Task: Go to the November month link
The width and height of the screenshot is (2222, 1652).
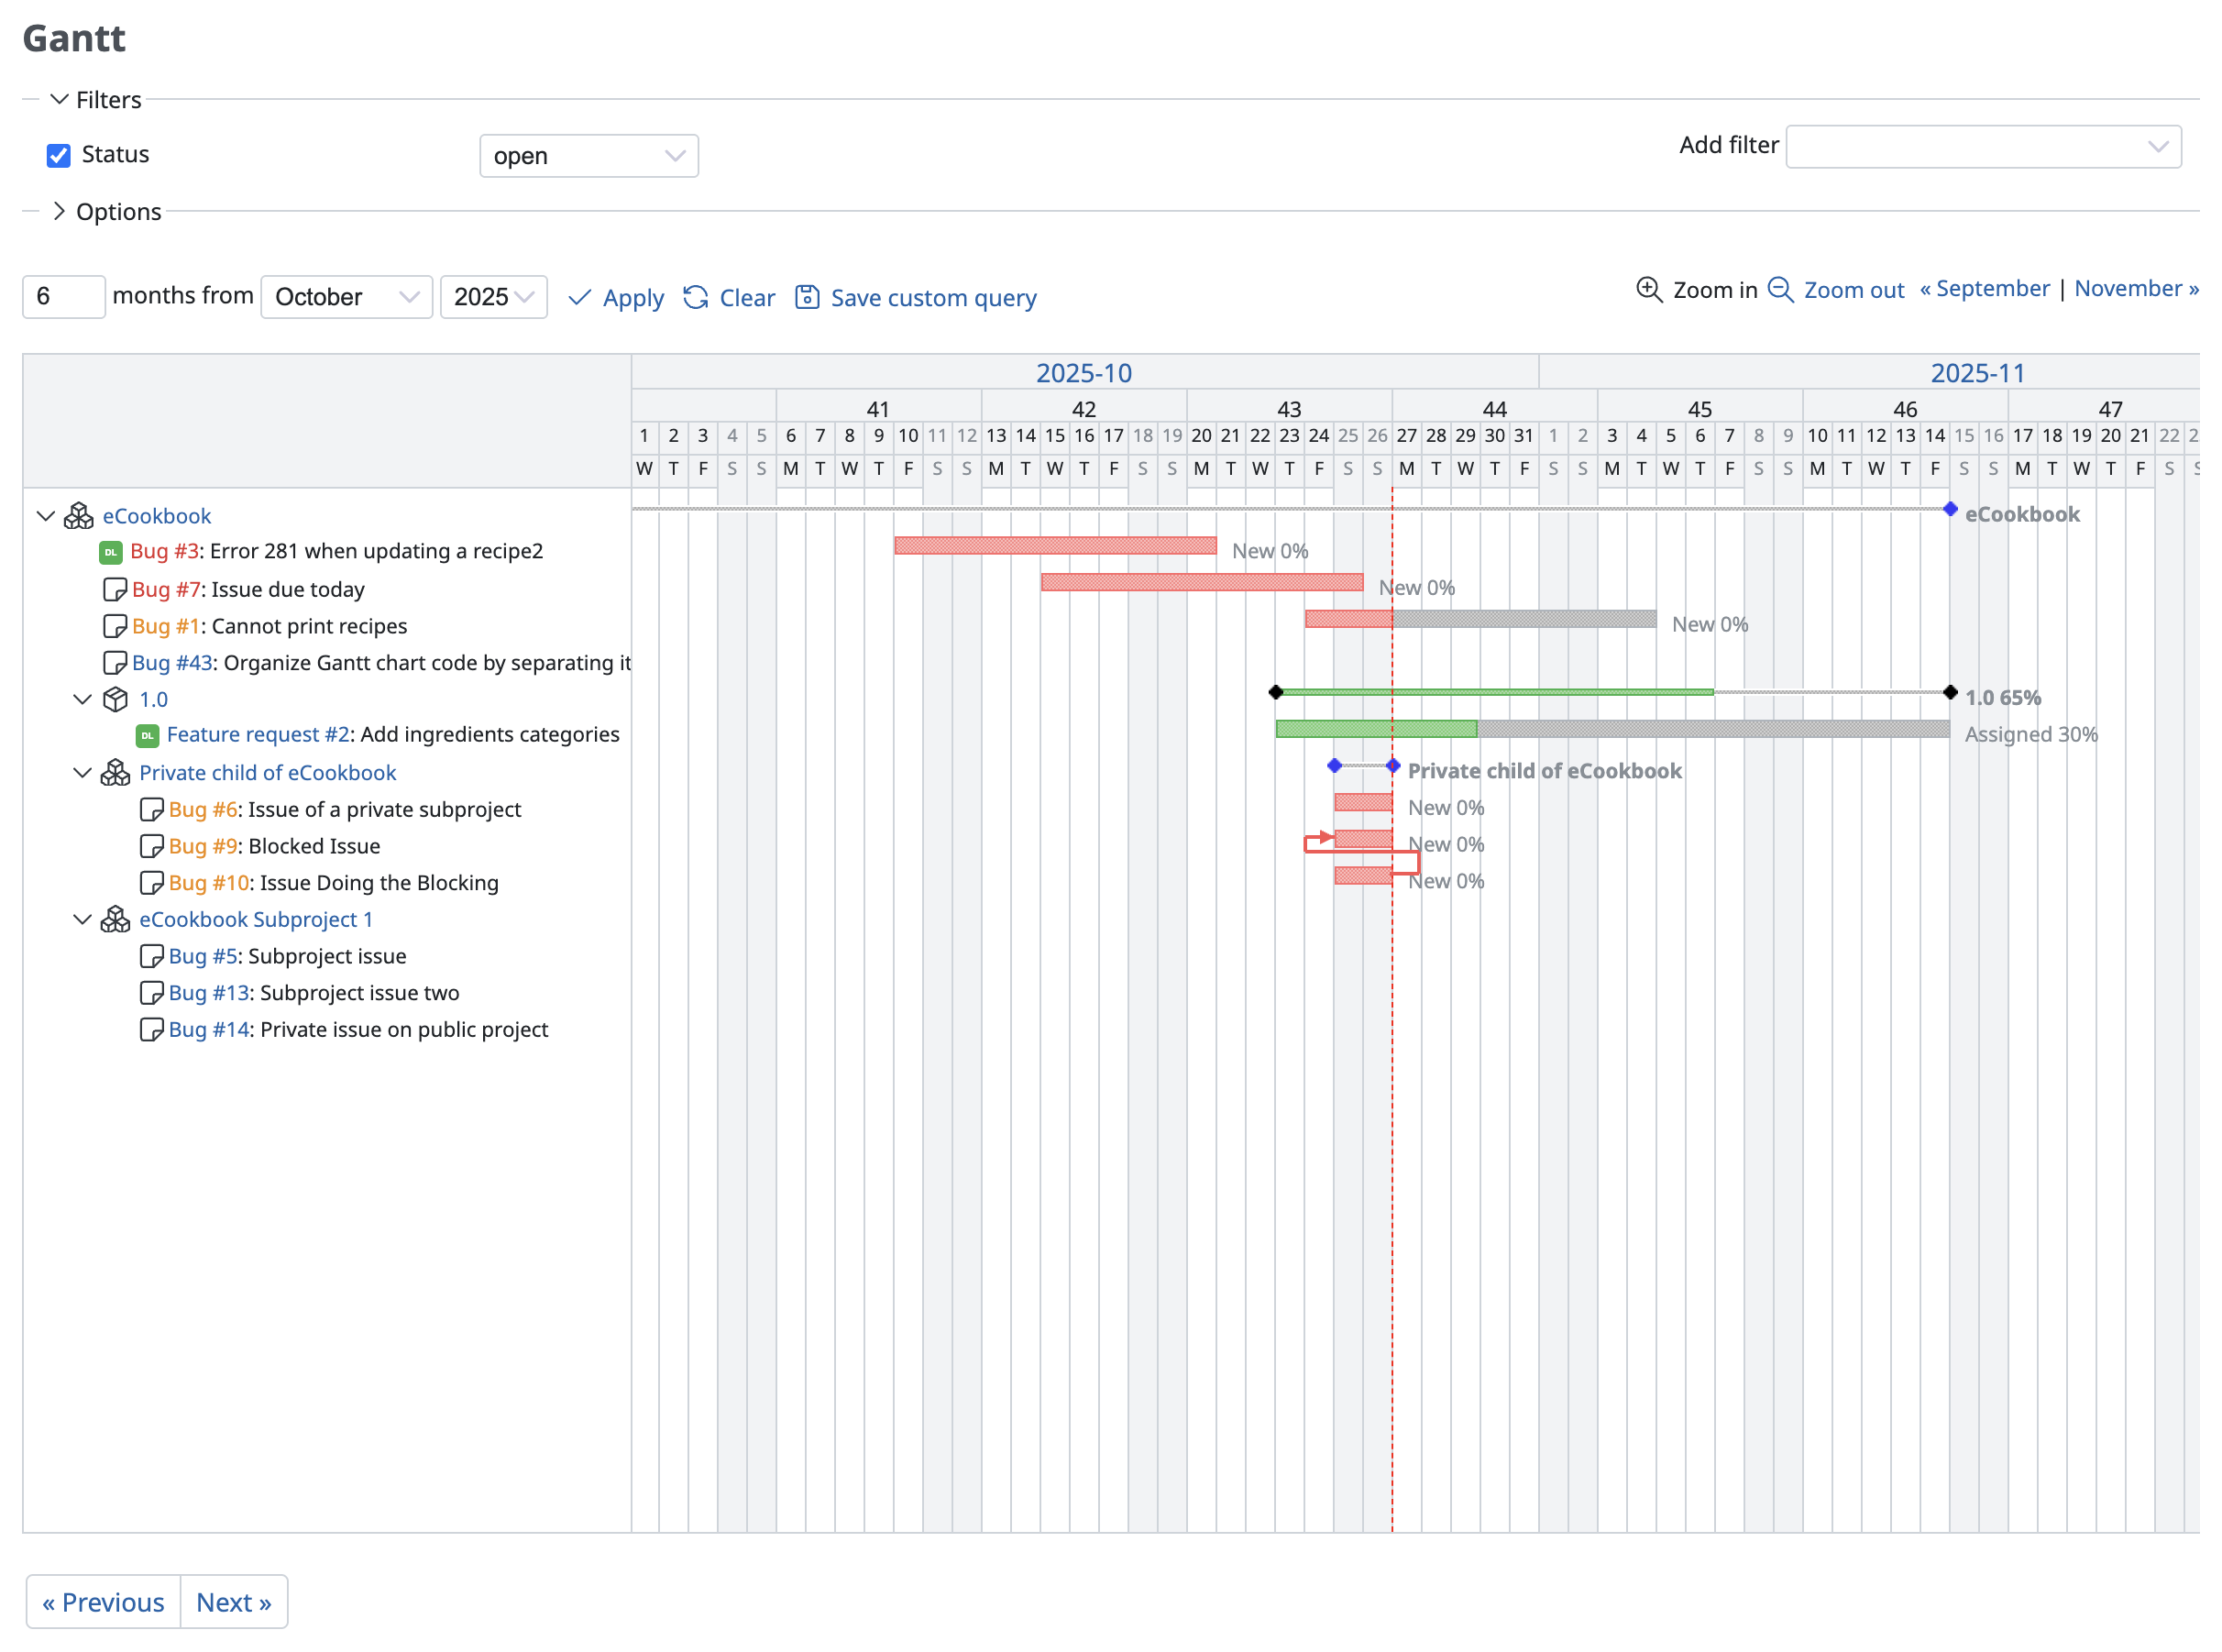Action: point(2135,289)
